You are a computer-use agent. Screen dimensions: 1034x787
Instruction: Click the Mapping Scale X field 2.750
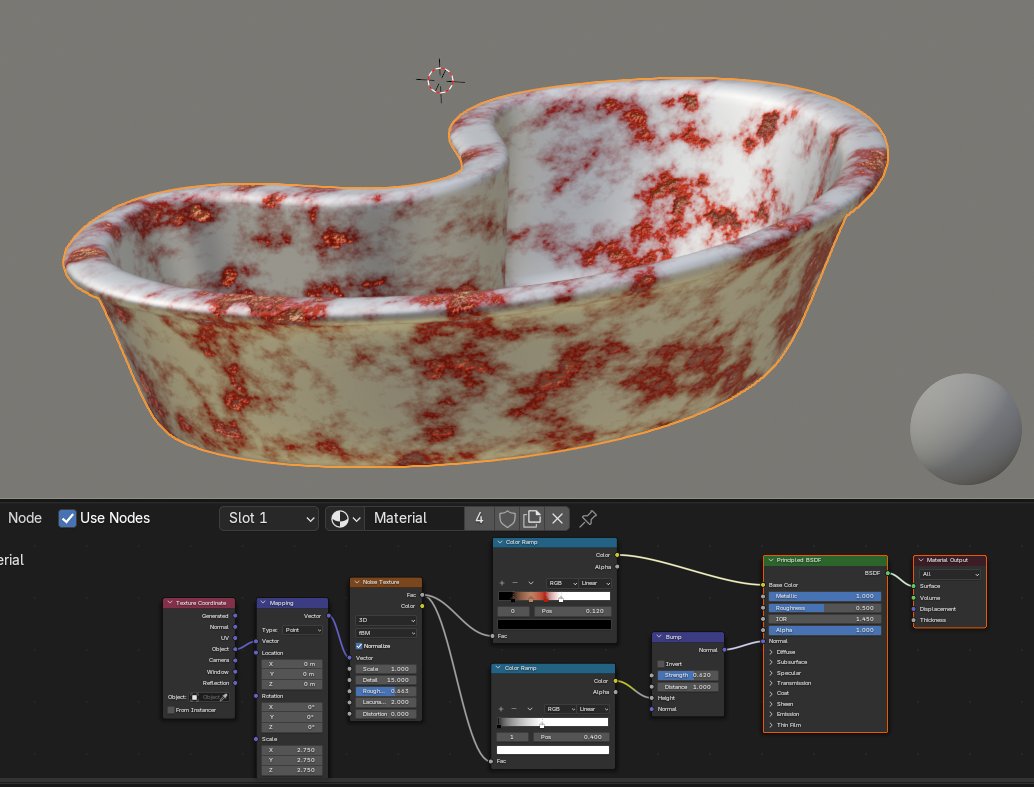tap(292, 750)
